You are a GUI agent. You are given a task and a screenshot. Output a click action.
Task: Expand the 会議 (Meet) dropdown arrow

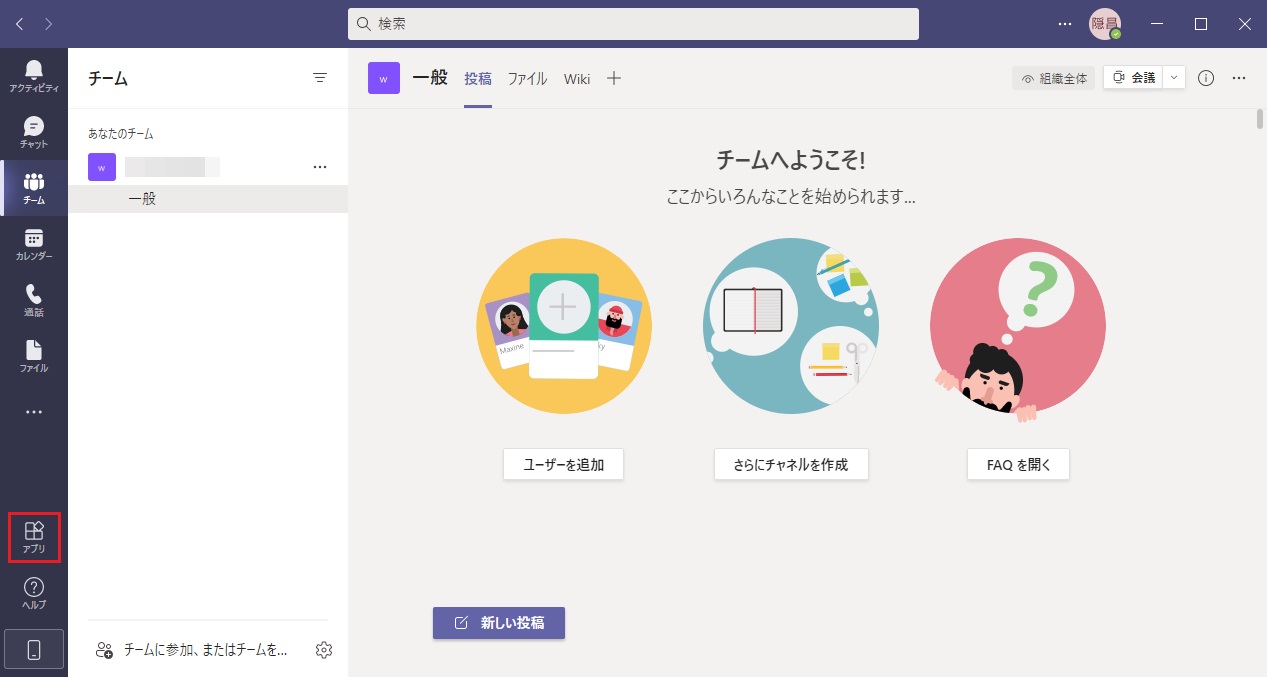click(1174, 78)
